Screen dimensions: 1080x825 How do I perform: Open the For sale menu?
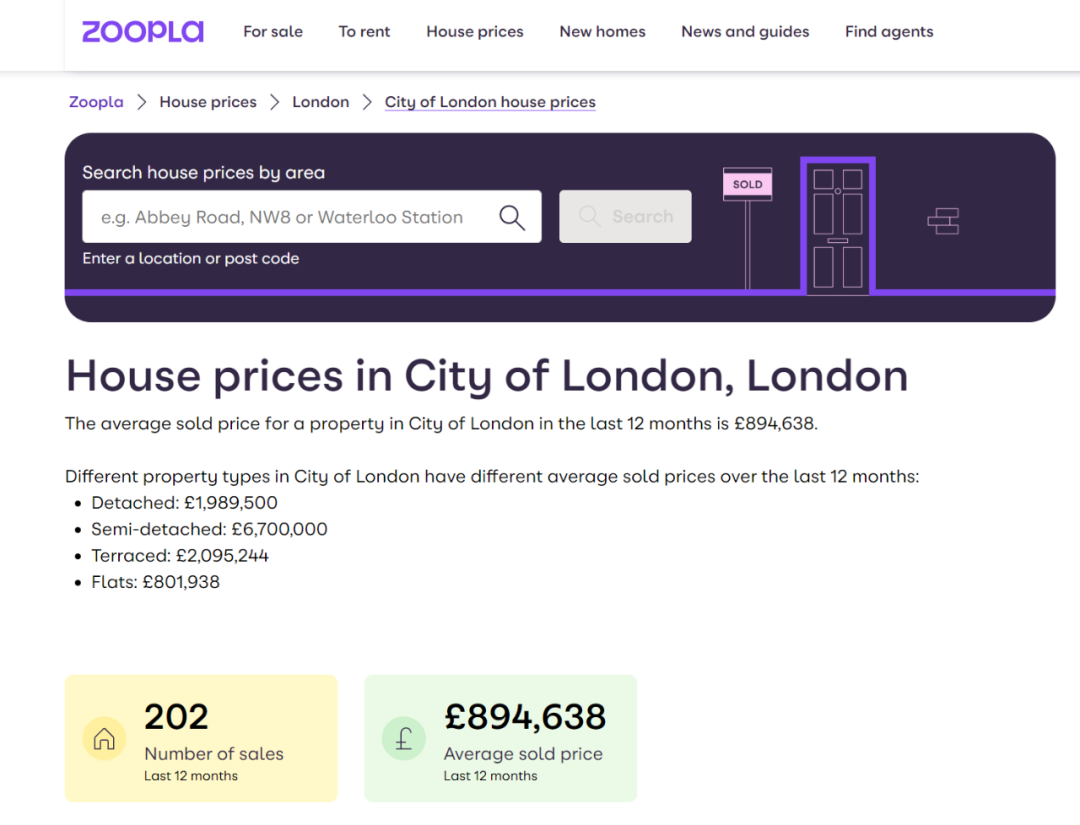point(273,32)
